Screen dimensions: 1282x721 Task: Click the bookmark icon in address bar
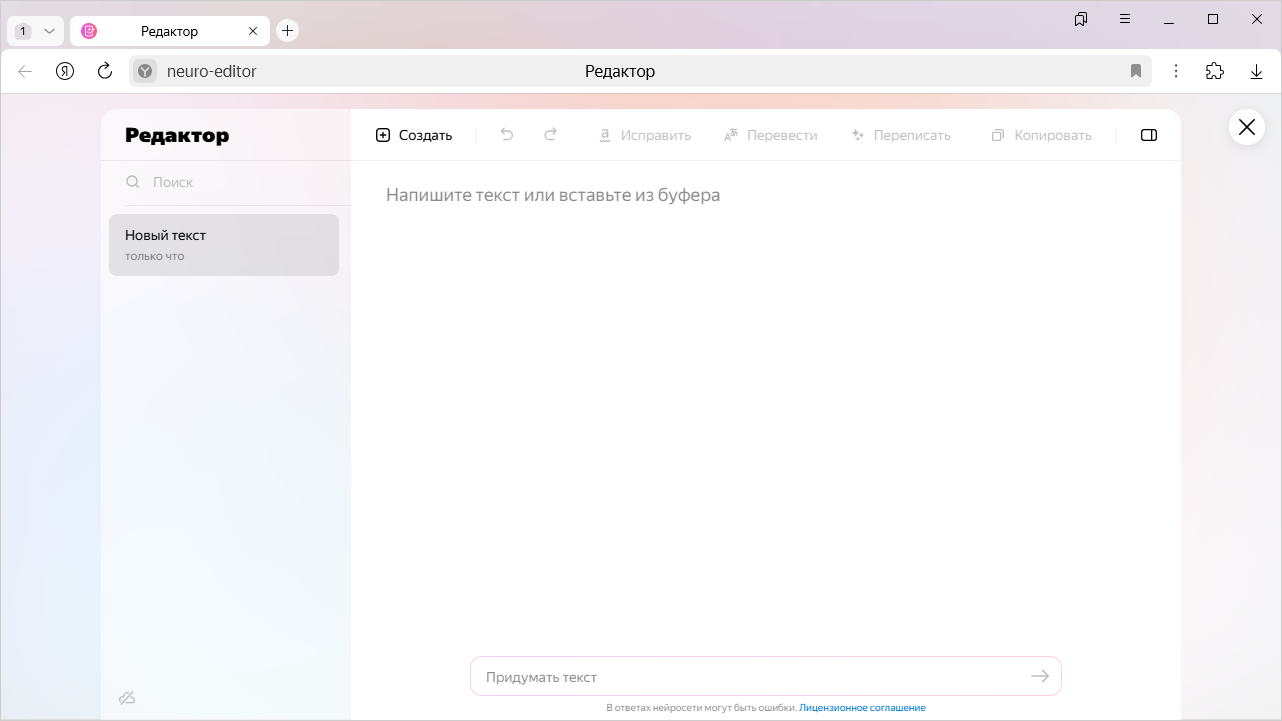coord(1136,71)
